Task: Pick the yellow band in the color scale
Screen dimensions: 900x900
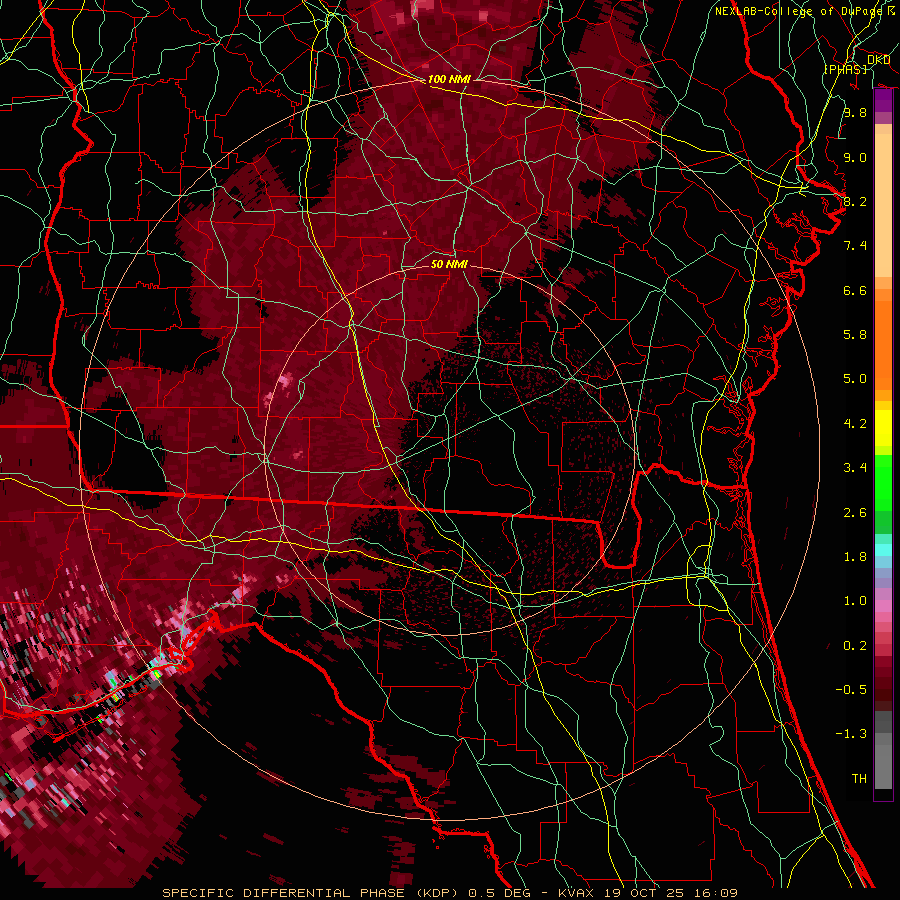Action: 883,428
